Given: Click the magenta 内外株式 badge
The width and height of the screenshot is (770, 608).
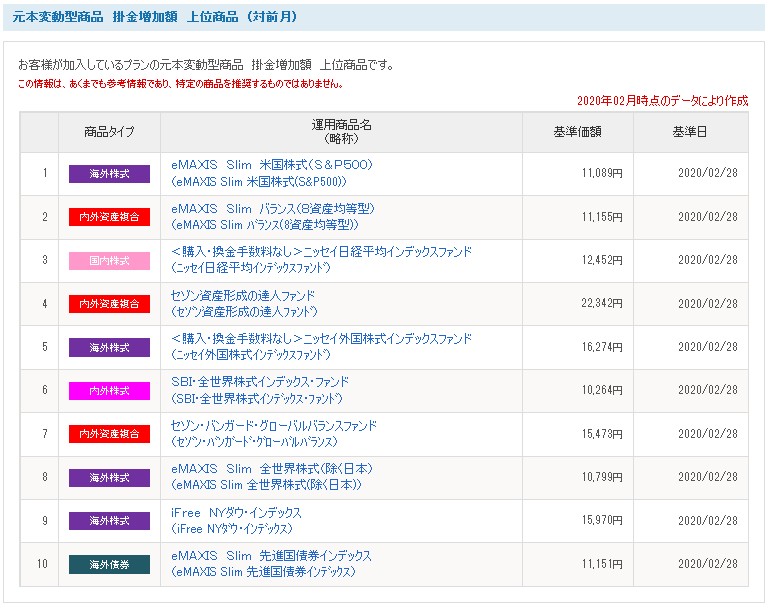Looking at the screenshot, I should click(x=109, y=391).
